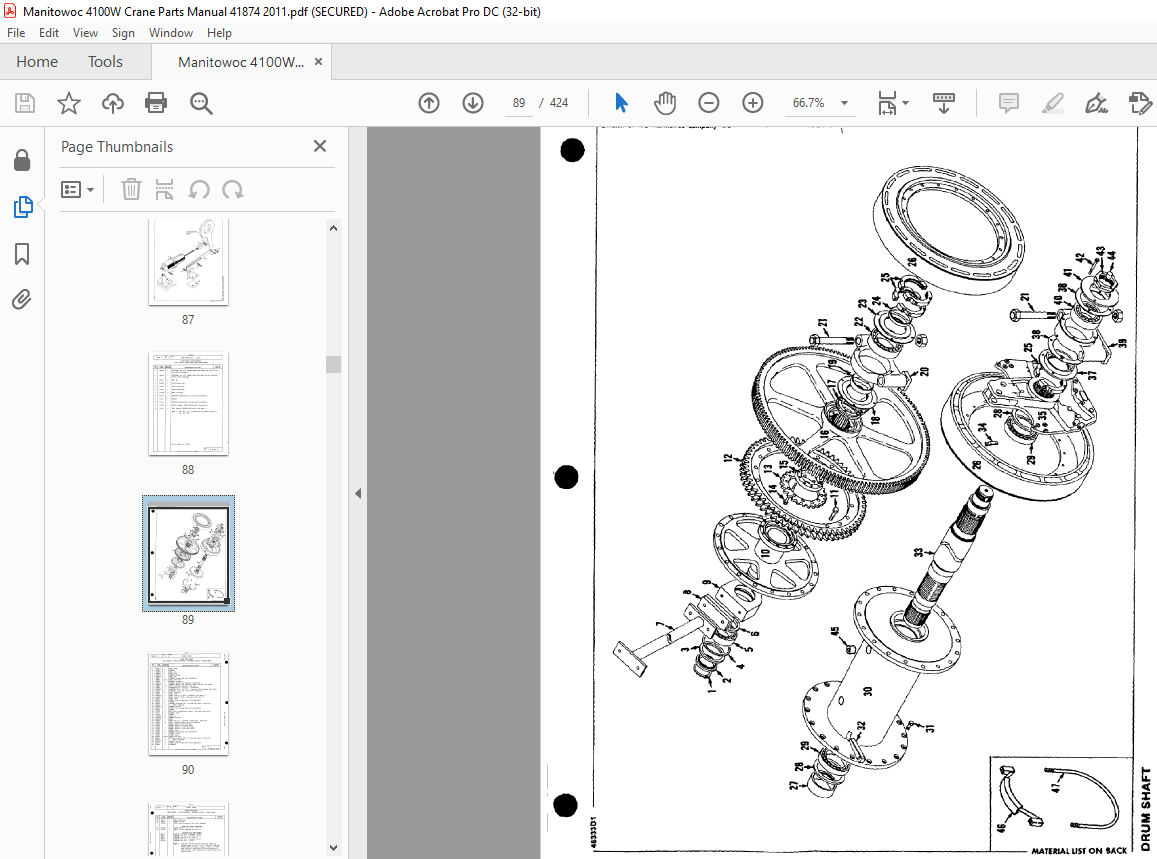
Task: Zoom in with plus button
Action: (753, 103)
